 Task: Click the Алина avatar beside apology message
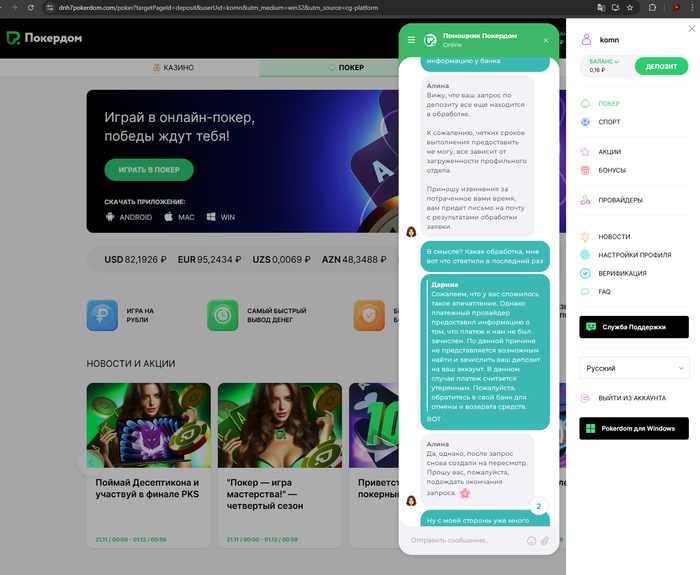[x=411, y=232]
